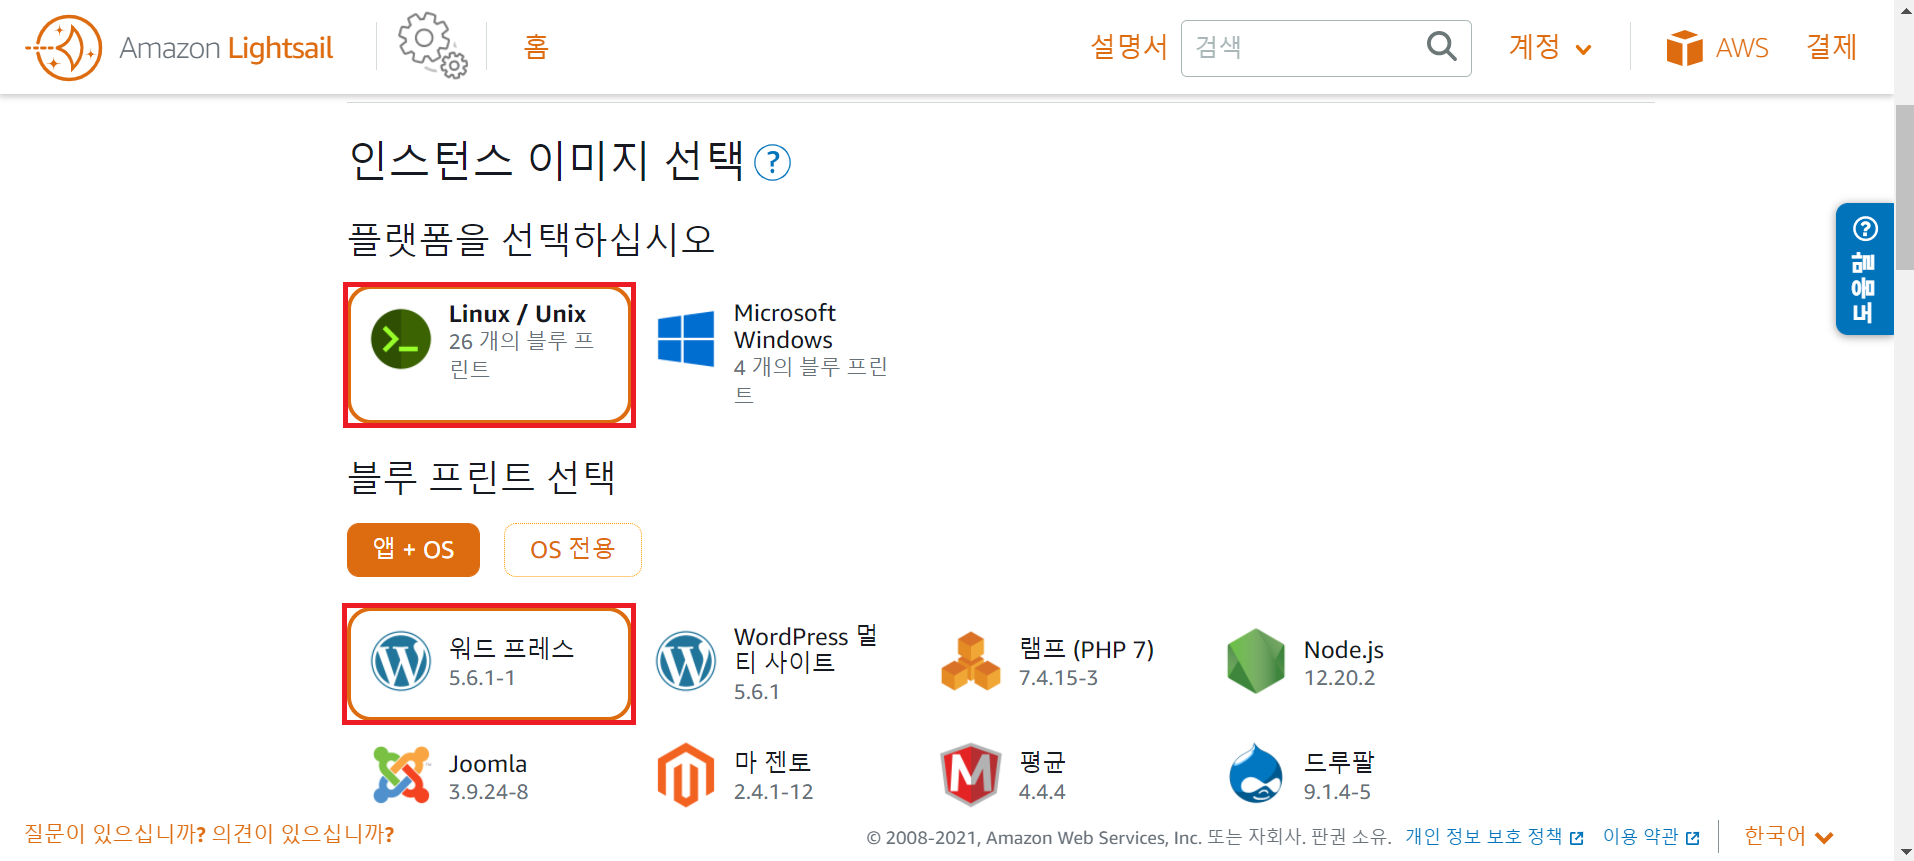Choose the 평균 MEAN stack icon
This screenshot has width=1914, height=861.
971,775
